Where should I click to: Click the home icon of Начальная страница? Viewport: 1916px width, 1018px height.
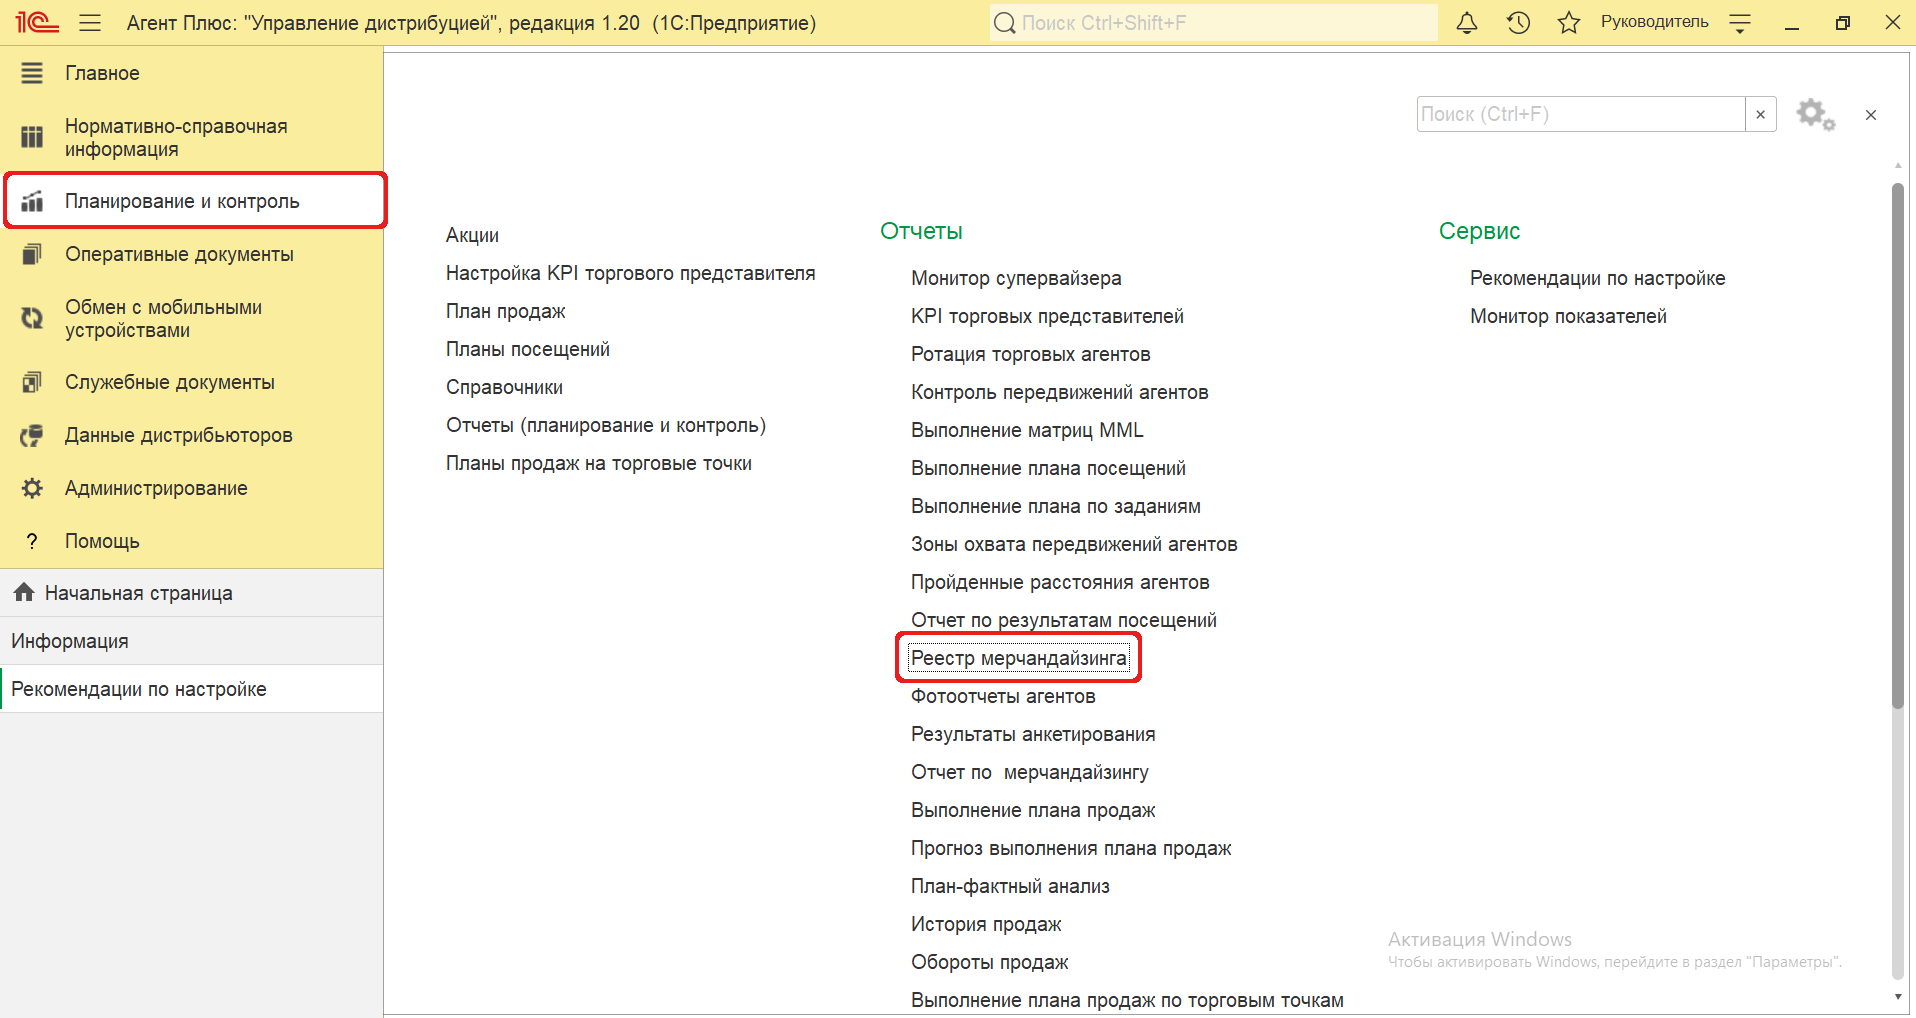click(x=24, y=592)
